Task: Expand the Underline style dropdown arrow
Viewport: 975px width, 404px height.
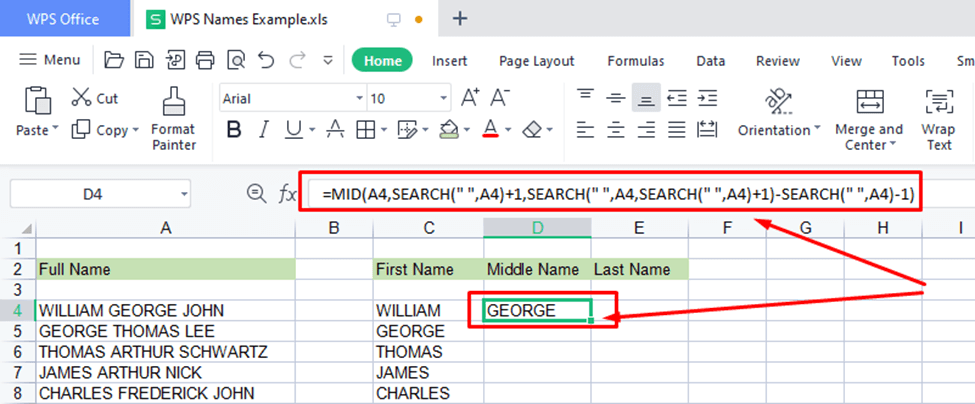Action: [x=312, y=130]
